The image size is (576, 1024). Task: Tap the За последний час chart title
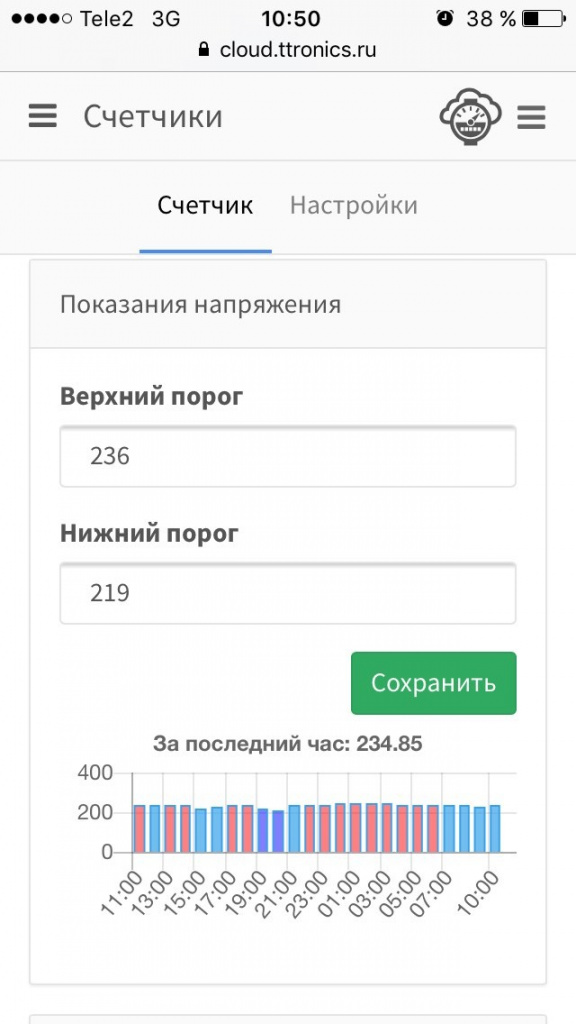point(287,743)
